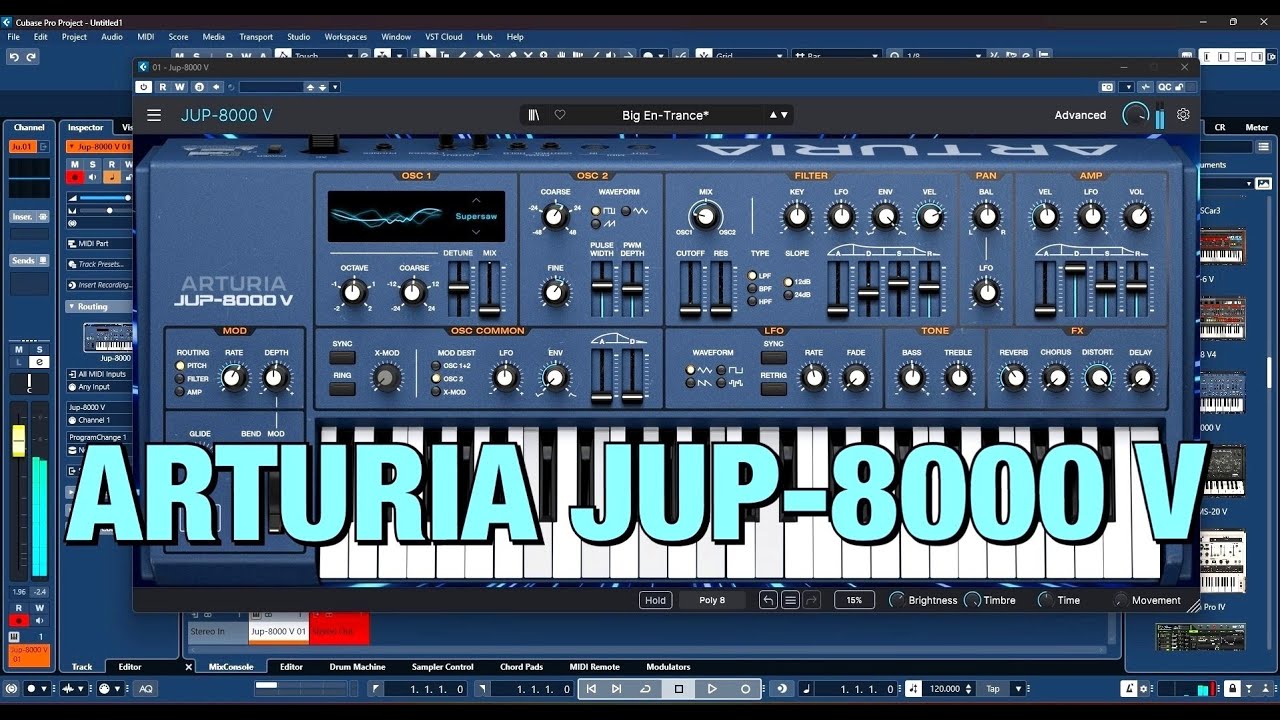Viewport: 1280px width, 720px height.
Task: Switch to the Drum Machine tab
Action: click(x=357, y=667)
